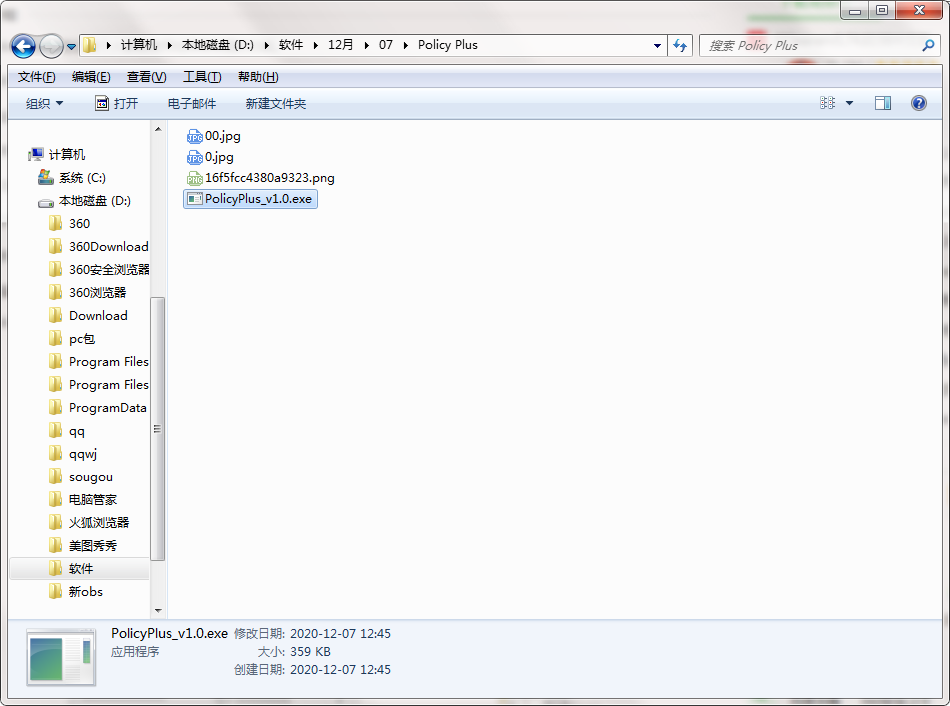Open the 组织 dropdown menu

coord(44,104)
